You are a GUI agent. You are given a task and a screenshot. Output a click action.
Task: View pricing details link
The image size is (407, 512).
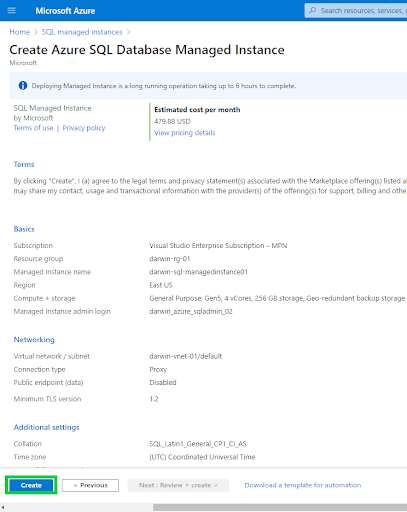[185, 133]
